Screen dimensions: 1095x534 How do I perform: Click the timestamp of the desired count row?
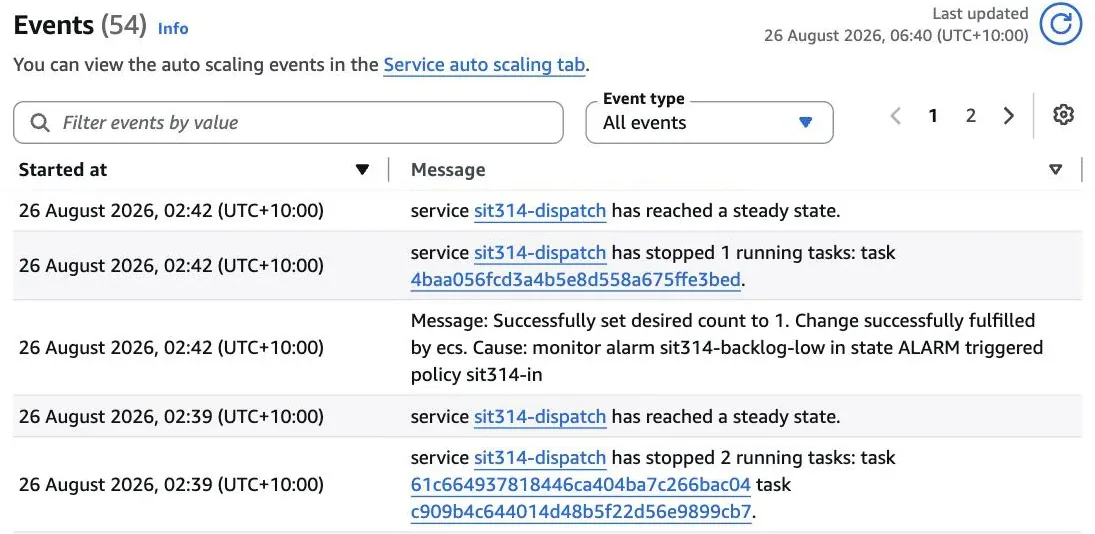[171, 348]
